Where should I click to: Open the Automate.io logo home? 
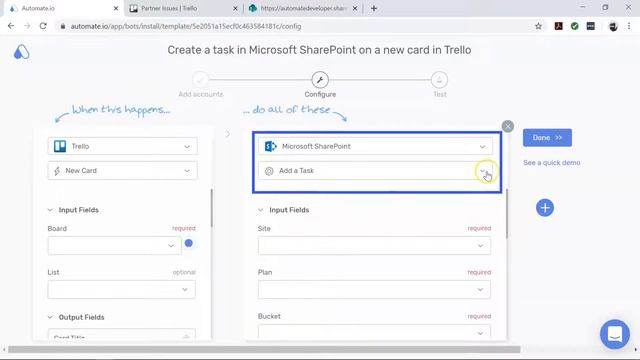point(22,52)
